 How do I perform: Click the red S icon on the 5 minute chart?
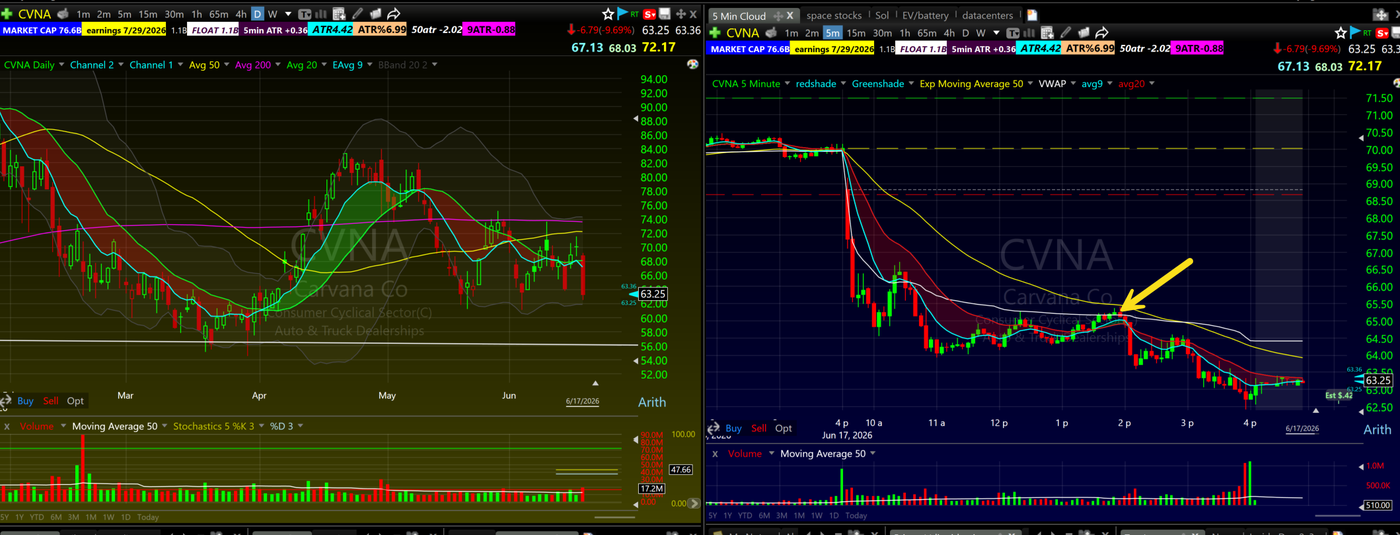tap(1382, 33)
